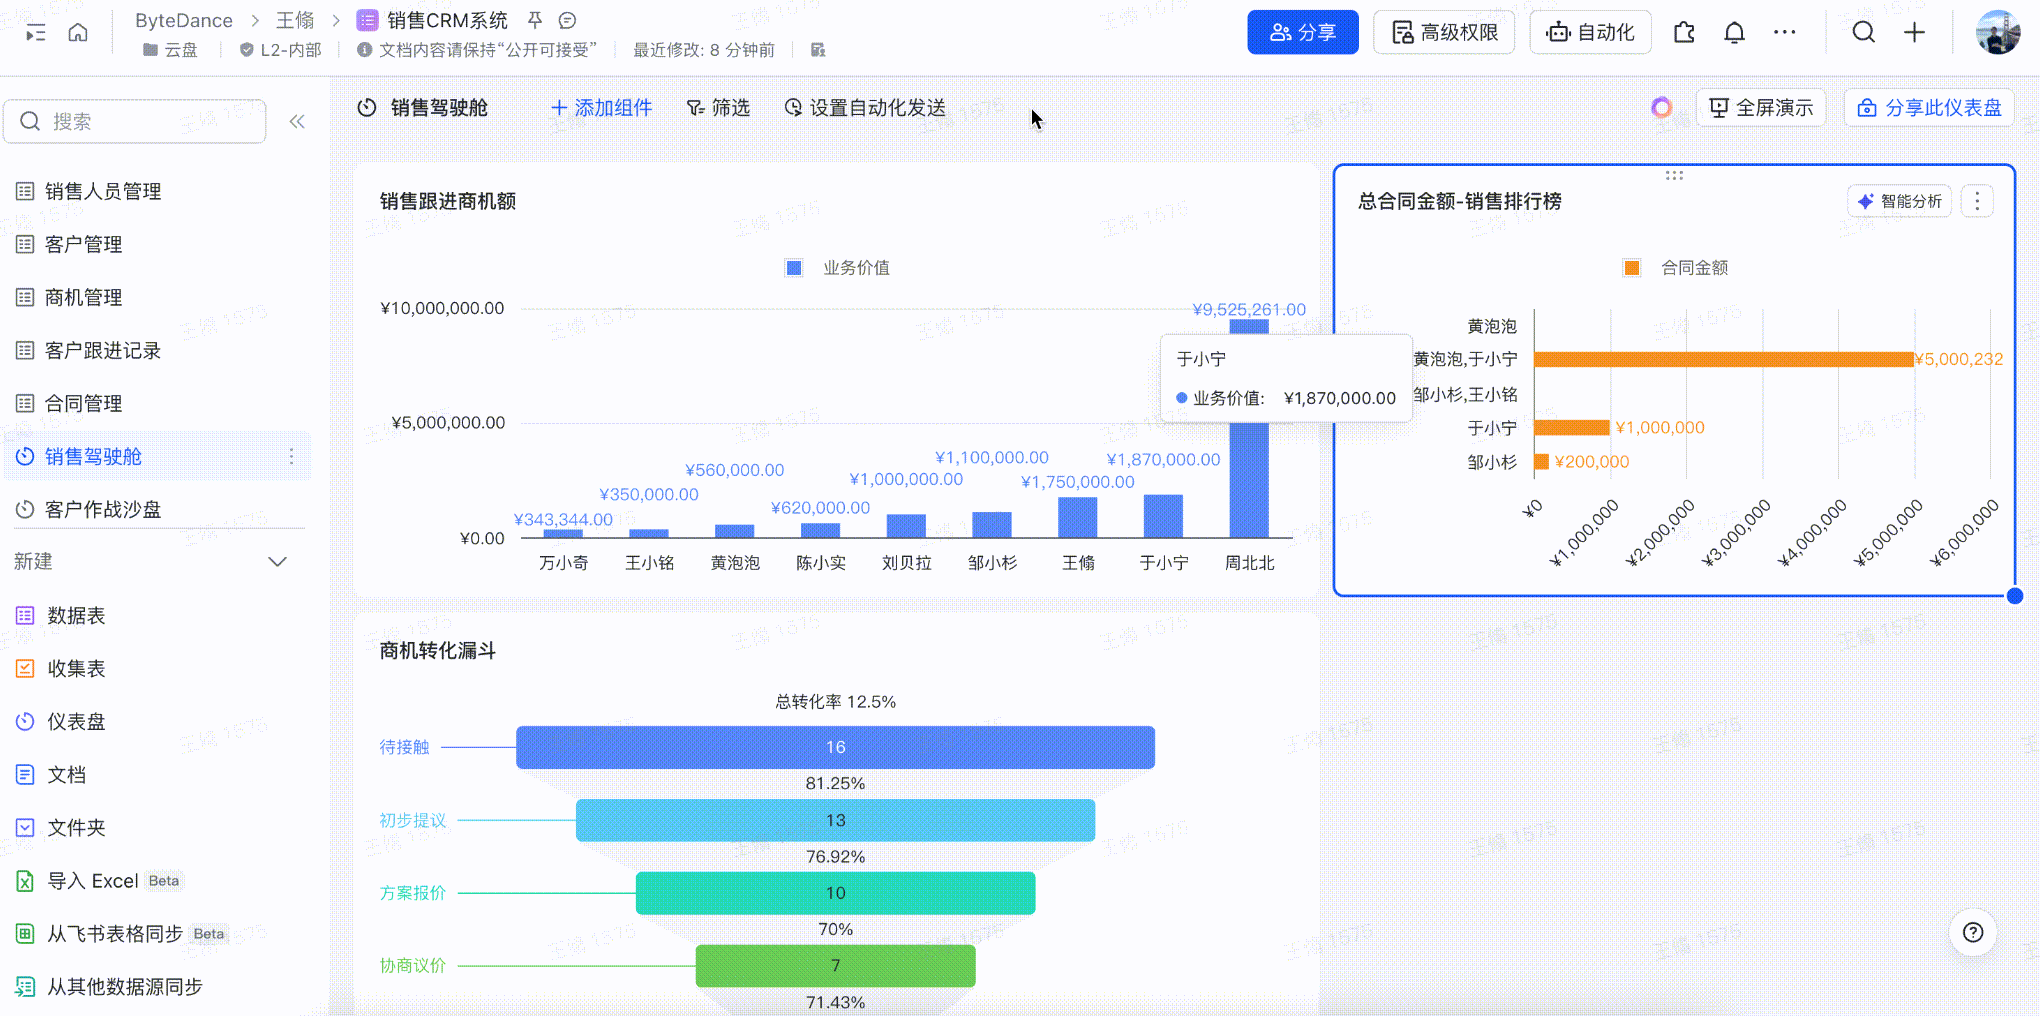The height and width of the screenshot is (1016, 2040).
Task: Toggle the top-left sidebar expand icon
Action: pyautogui.click(x=36, y=33)
